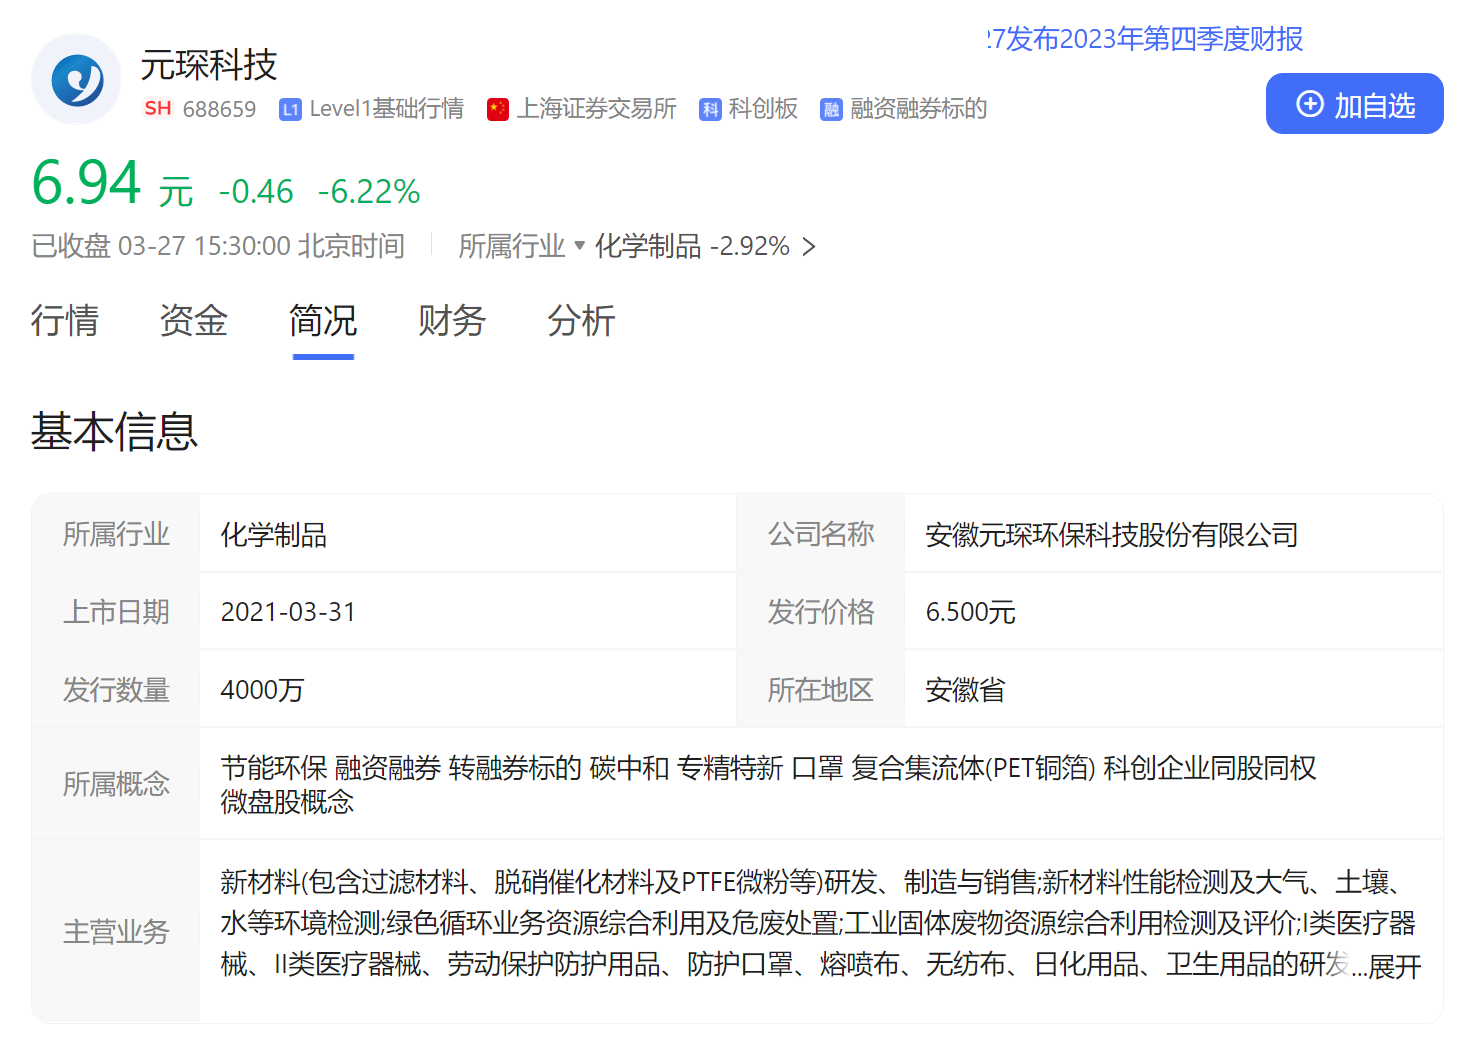Screen dimensions: 1471x1059
Task: Expand 主营业务 text with 展开
Action: [1394, 967]
